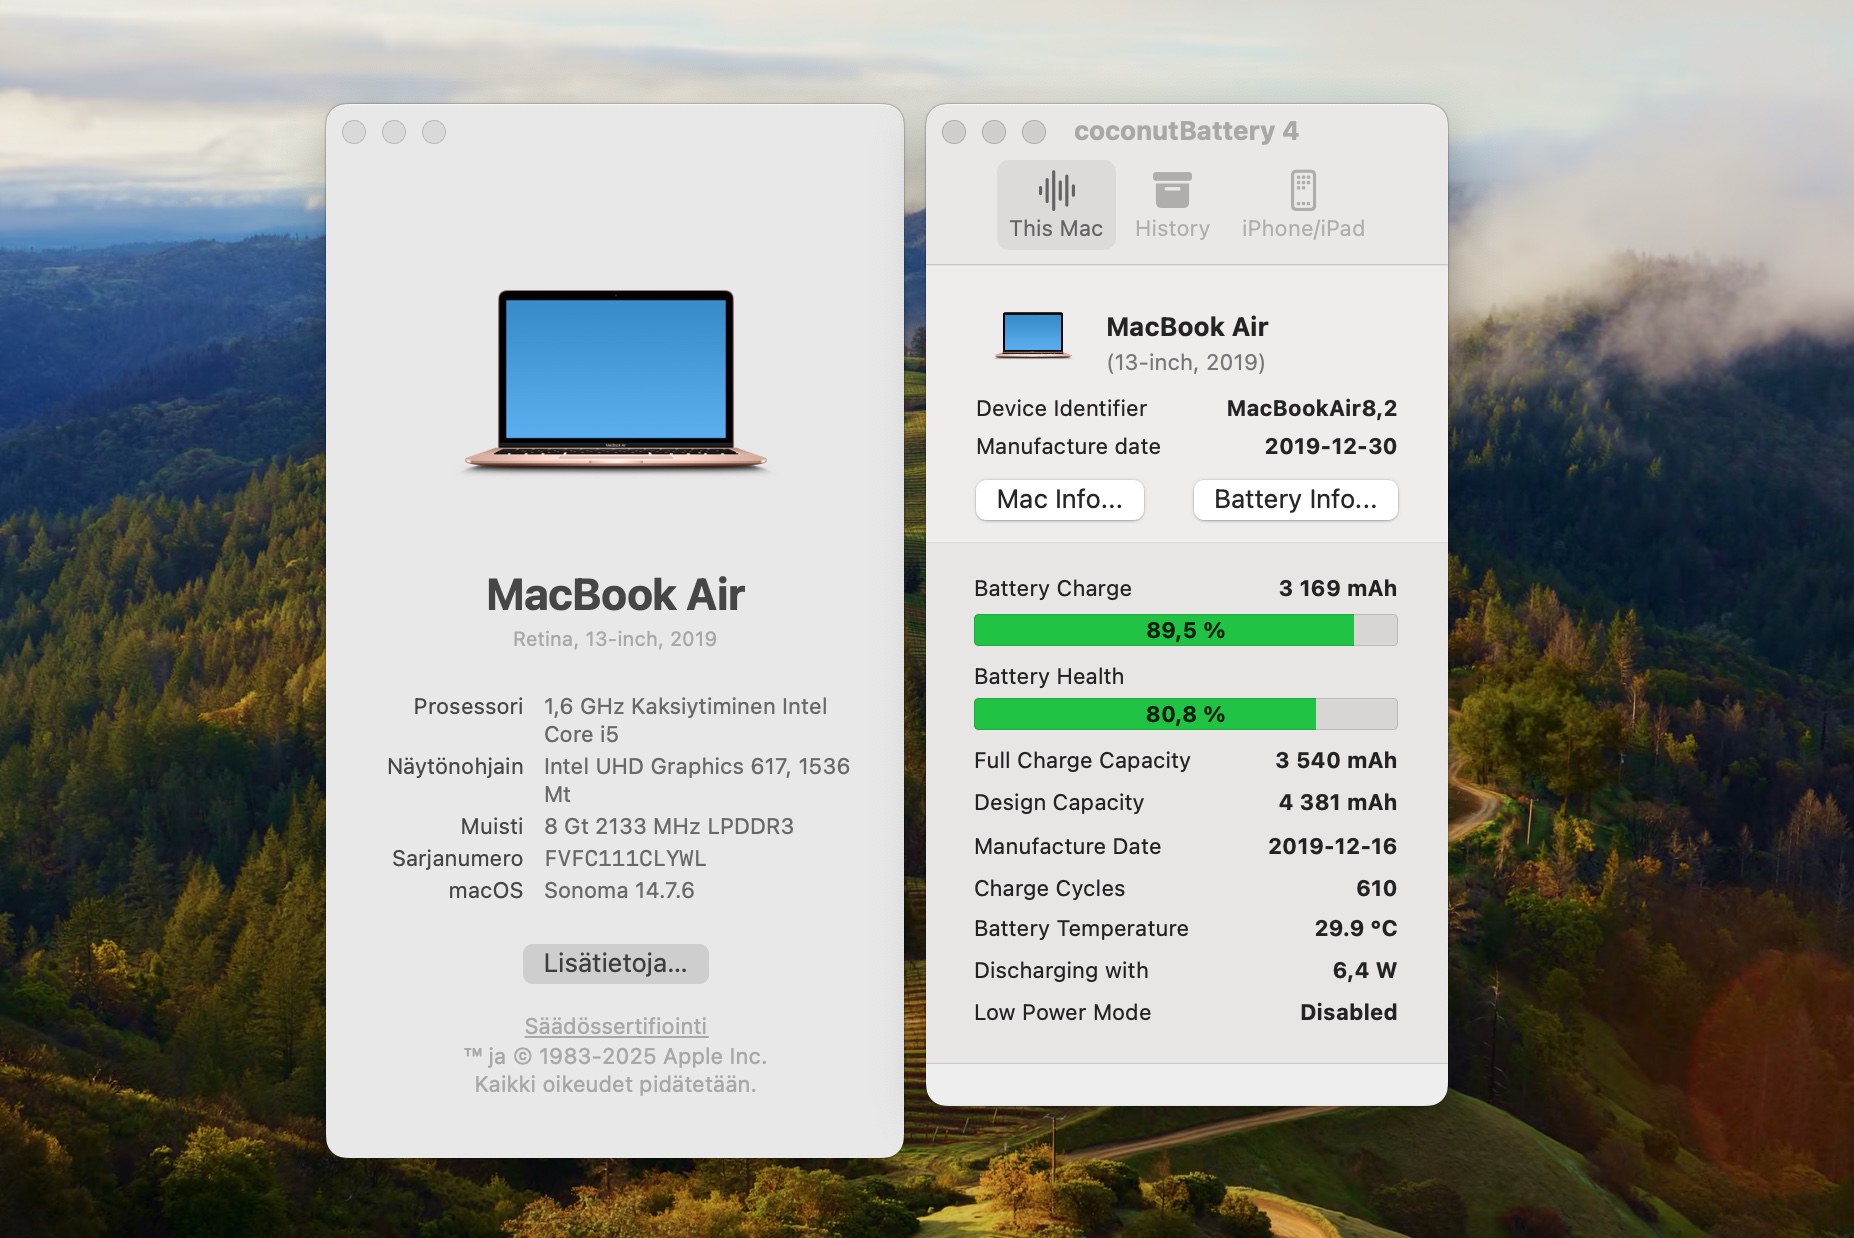
Task: Minimize the About This Mac window
Action: 394,132
